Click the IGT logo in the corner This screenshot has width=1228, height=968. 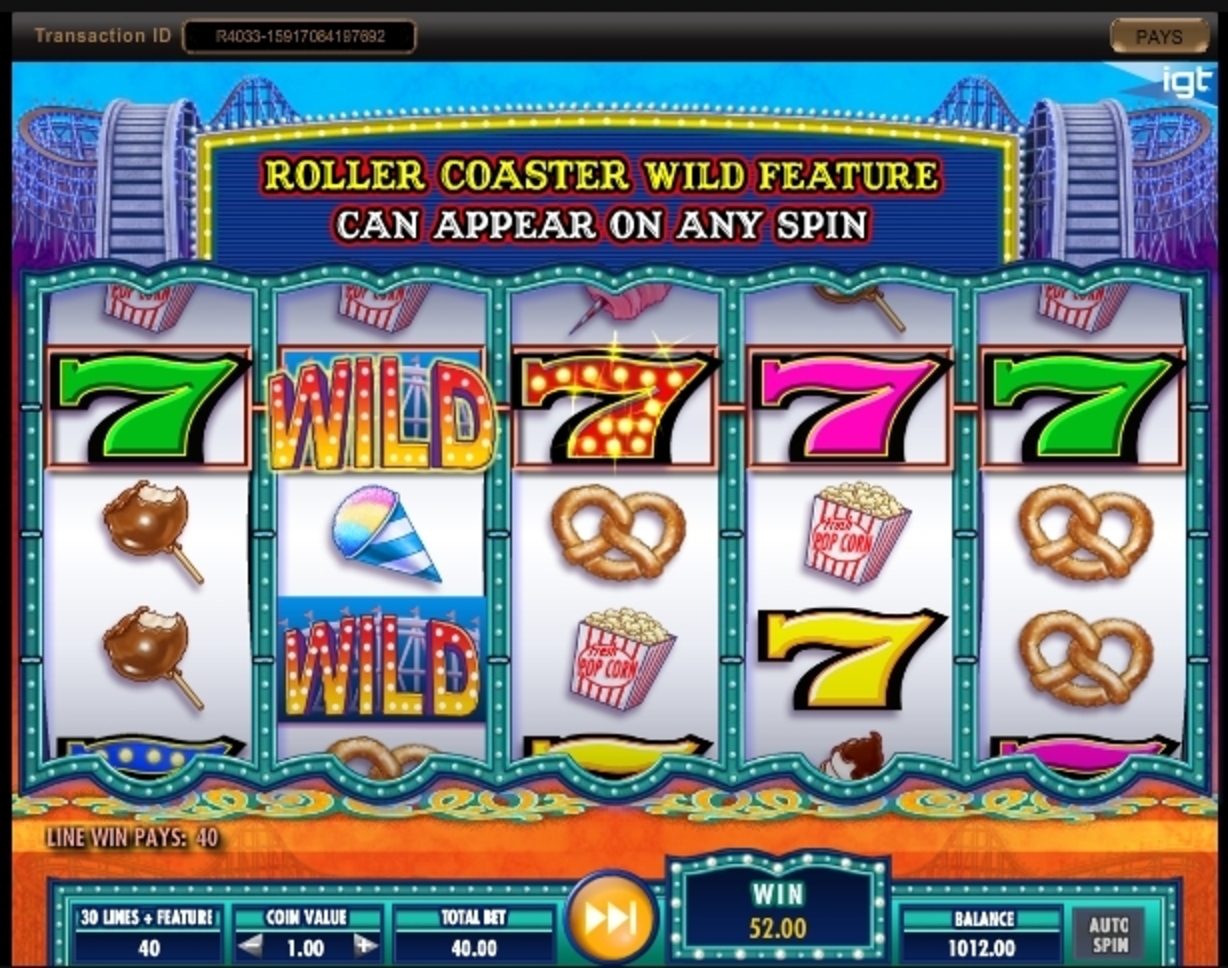click(1187, 83)
